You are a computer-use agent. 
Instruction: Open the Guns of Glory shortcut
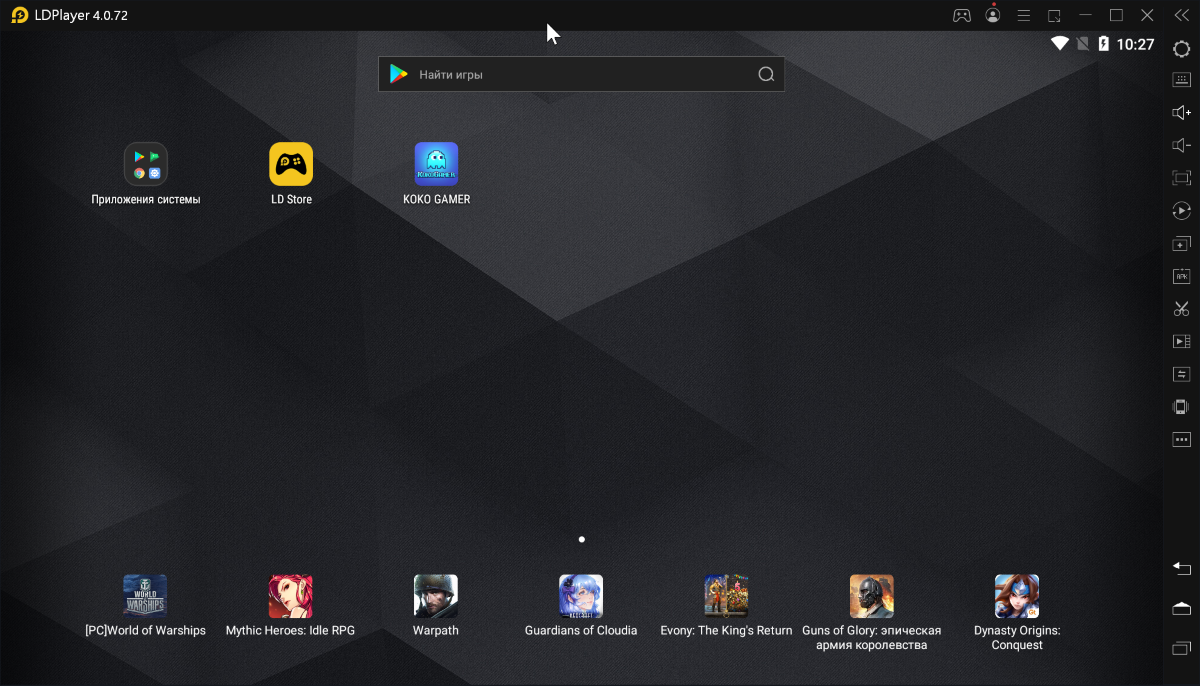click(x=872, y=613)
